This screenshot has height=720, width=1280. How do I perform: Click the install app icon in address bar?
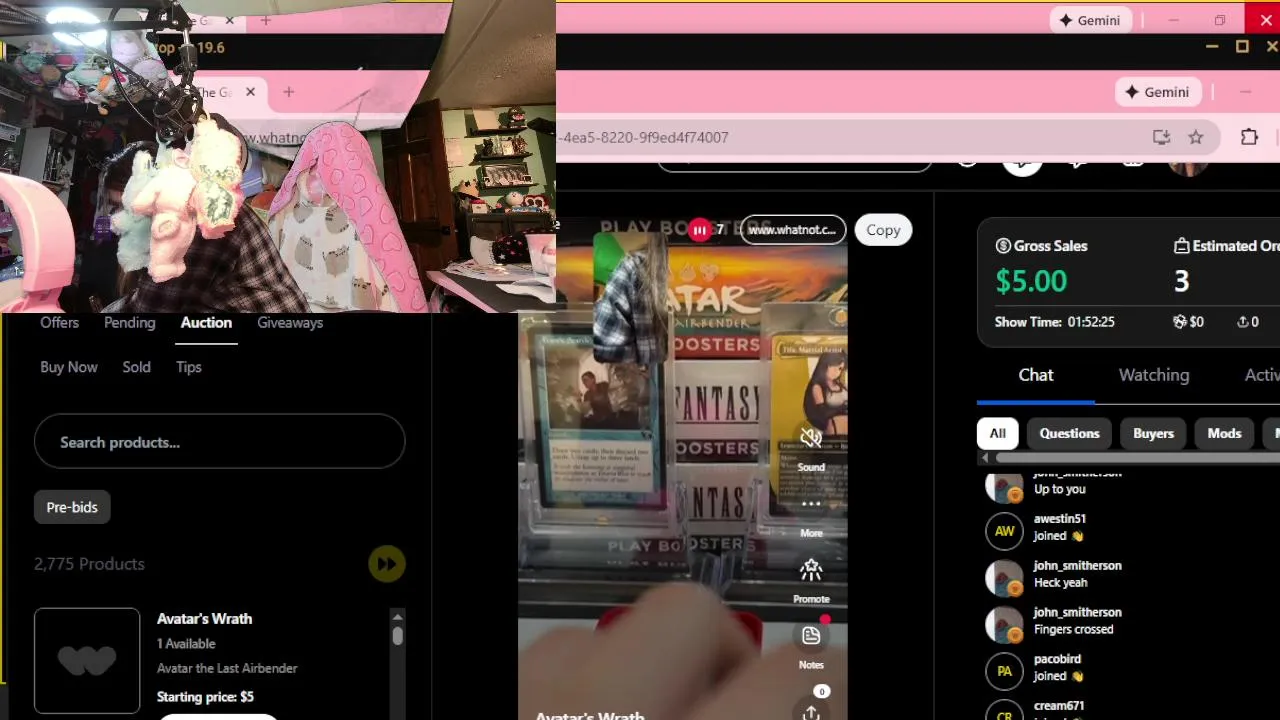point(1161,137)
